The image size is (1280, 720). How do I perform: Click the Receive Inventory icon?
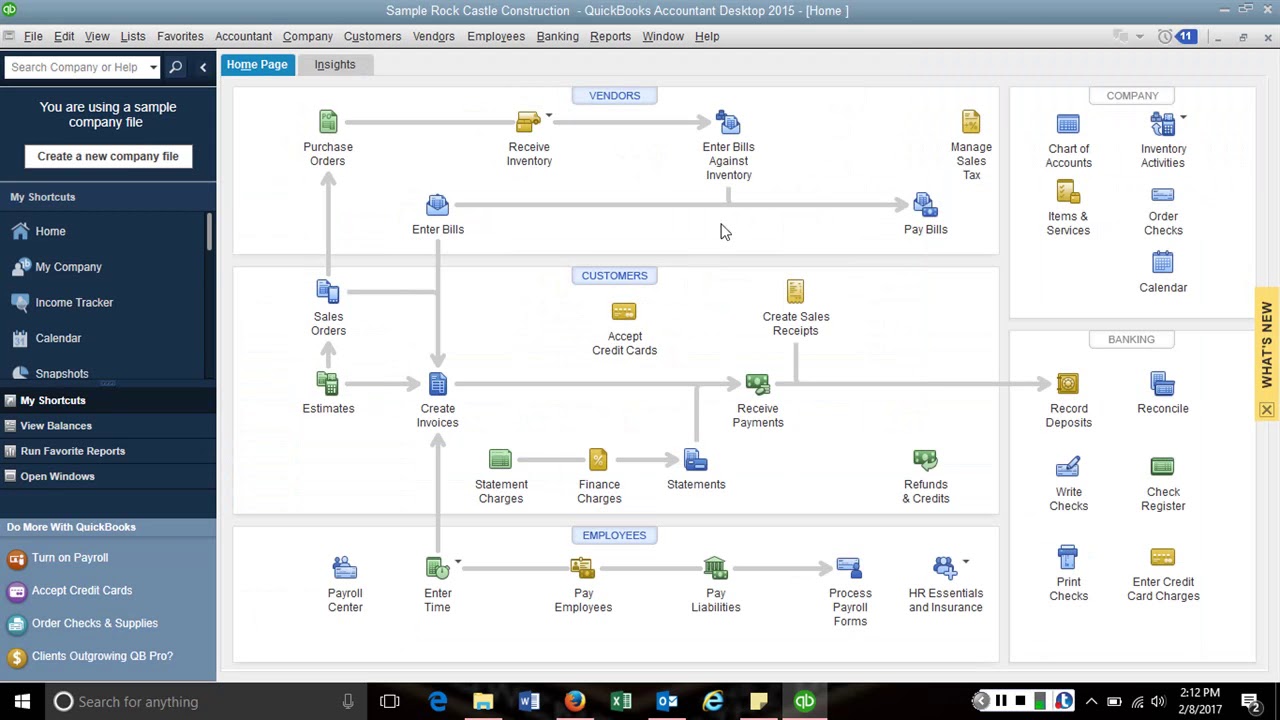[528, 122]
